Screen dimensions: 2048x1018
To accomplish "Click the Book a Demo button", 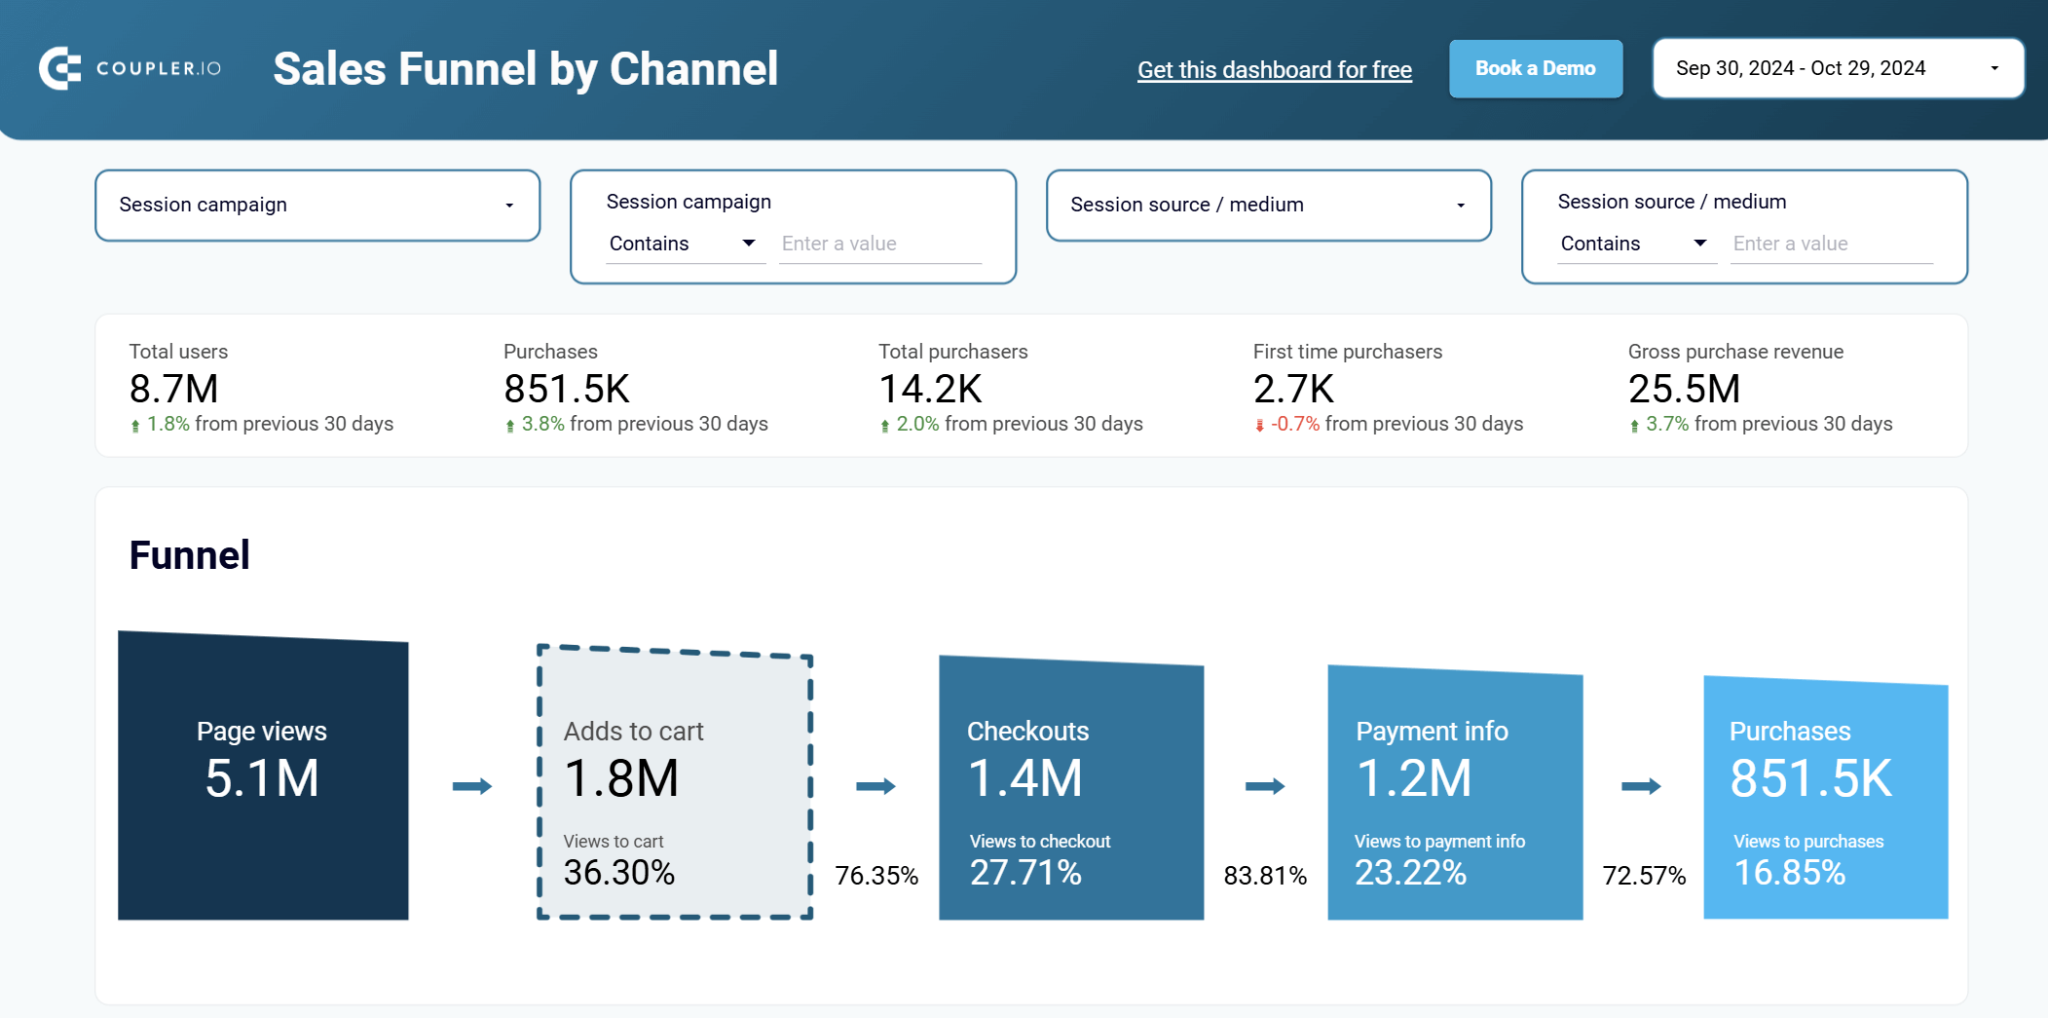I will point(1535,68).
